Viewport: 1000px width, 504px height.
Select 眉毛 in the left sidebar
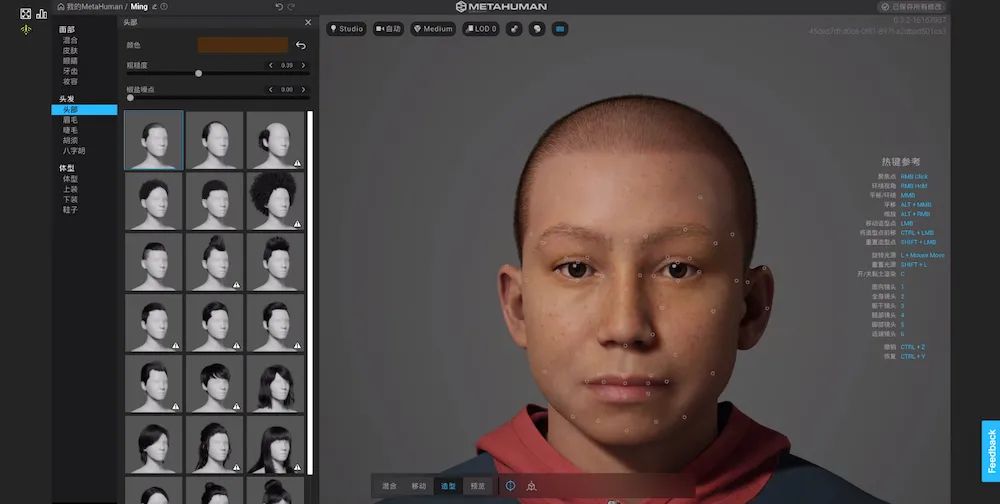(70, 120)
